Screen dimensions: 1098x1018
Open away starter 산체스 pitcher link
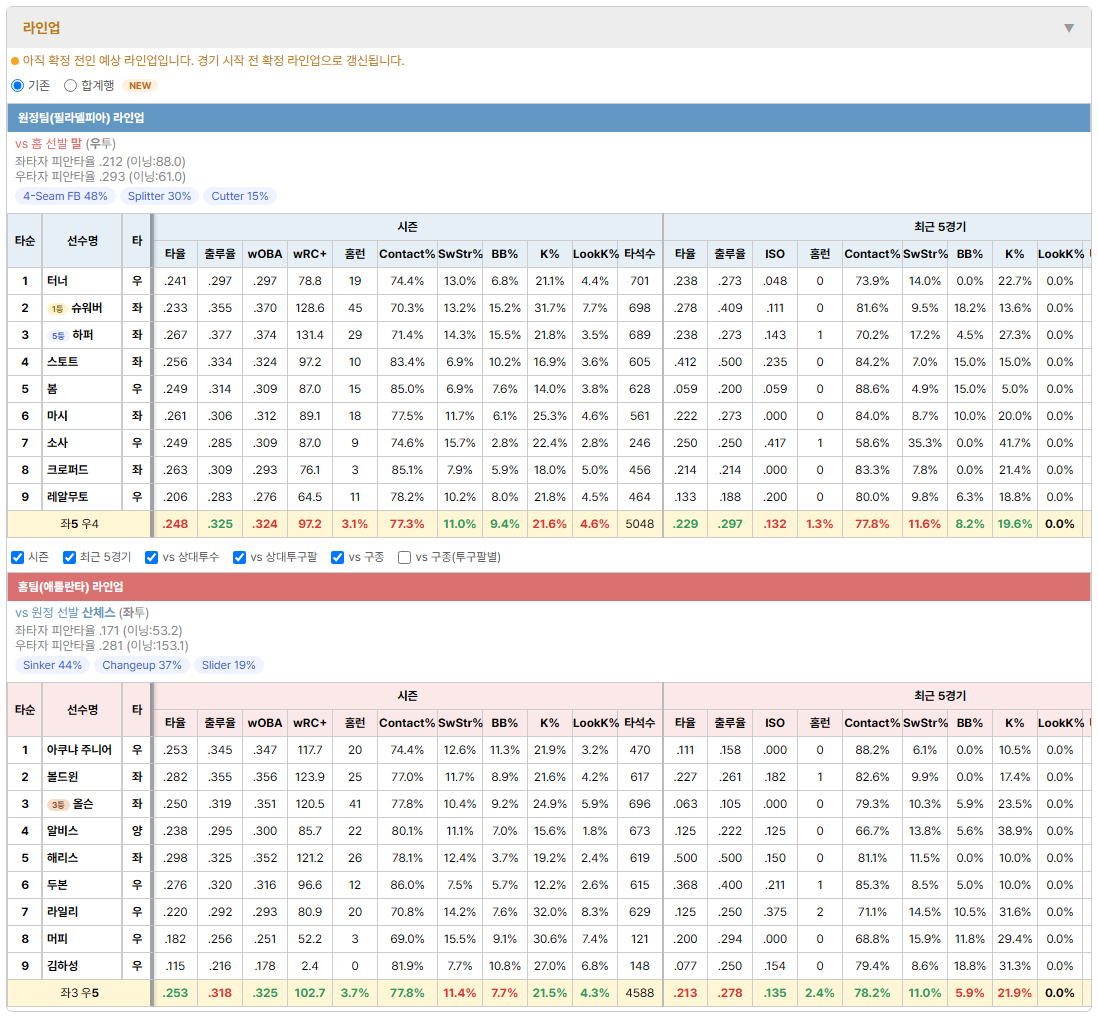(99, 613)
